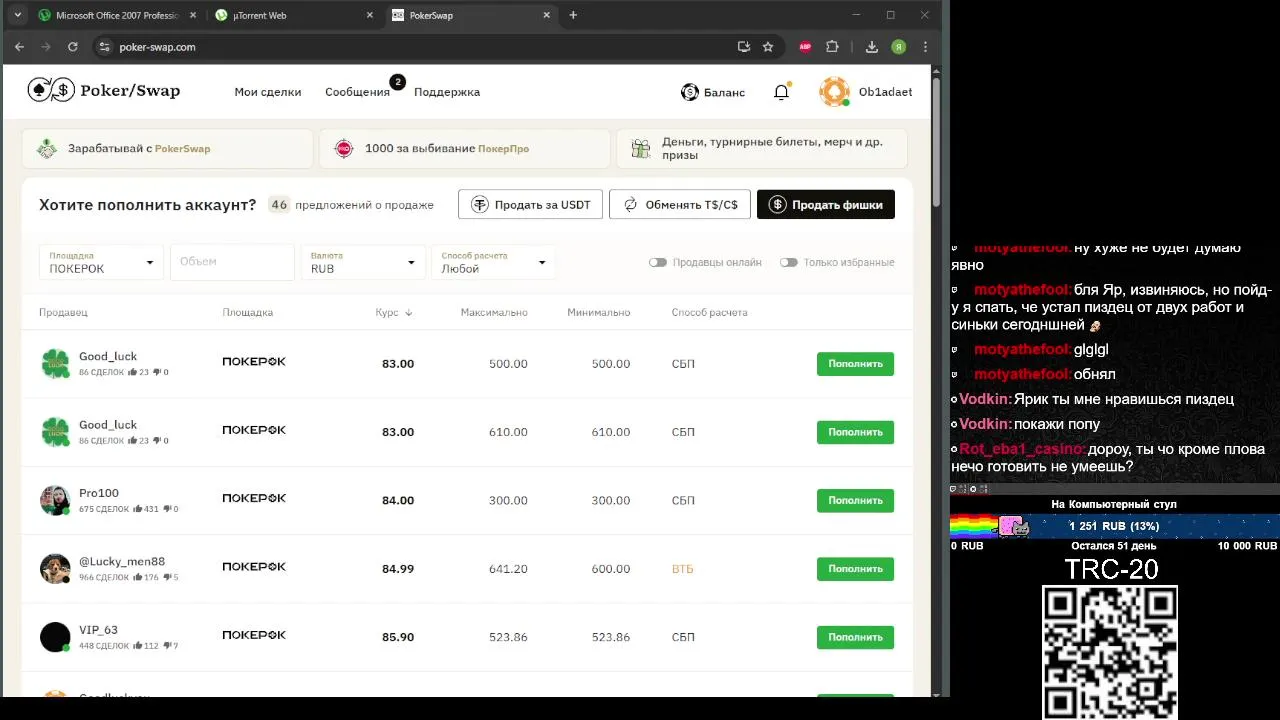
Task: Click the Курс sort arrow
Action: pyautogui.click(x=408, y=313)
